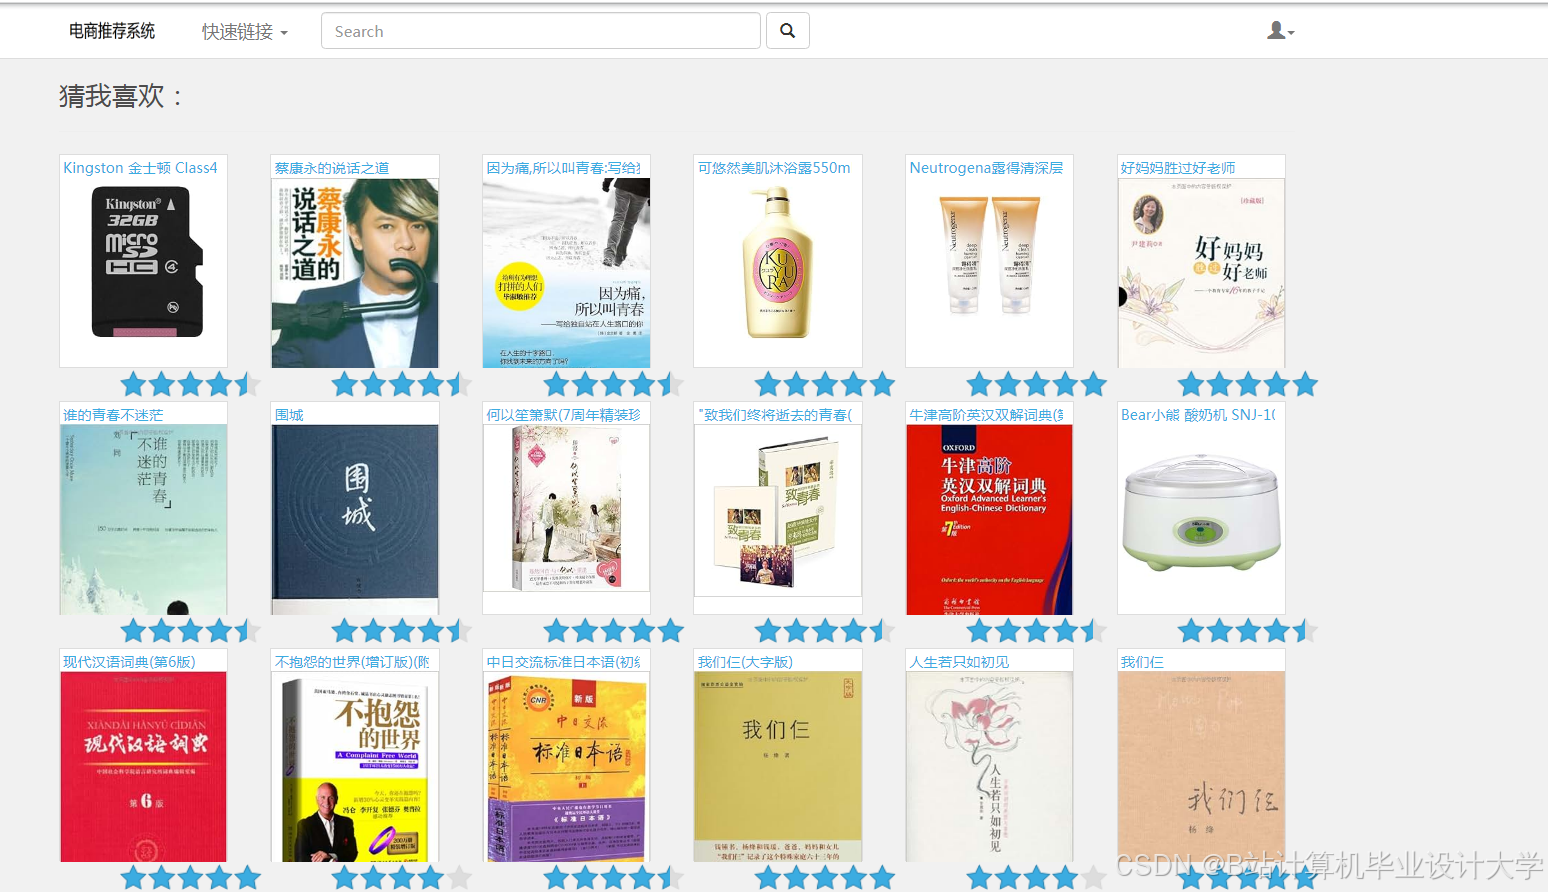Viewport: 1548px width, 892px height.
Task: Open the Bear小熊 酸奶机 title link
Action: [x=1198, y=415]
